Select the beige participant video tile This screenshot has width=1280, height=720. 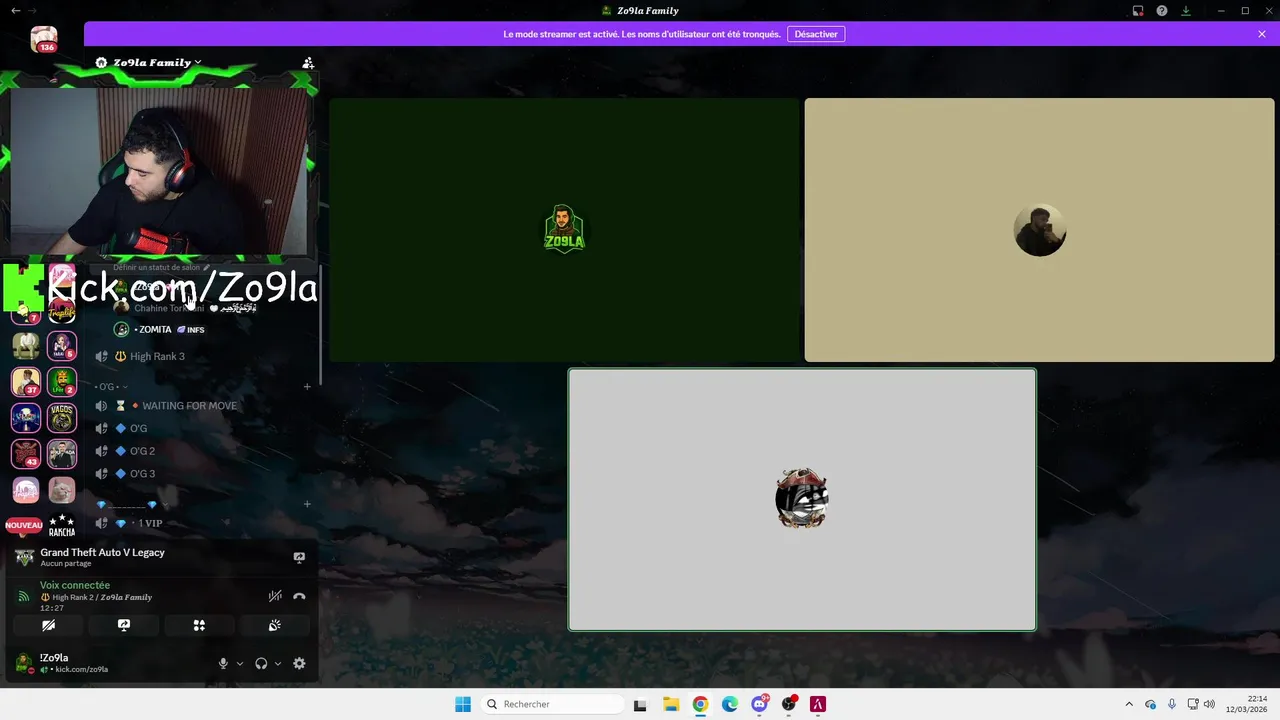coord(1039,229)
